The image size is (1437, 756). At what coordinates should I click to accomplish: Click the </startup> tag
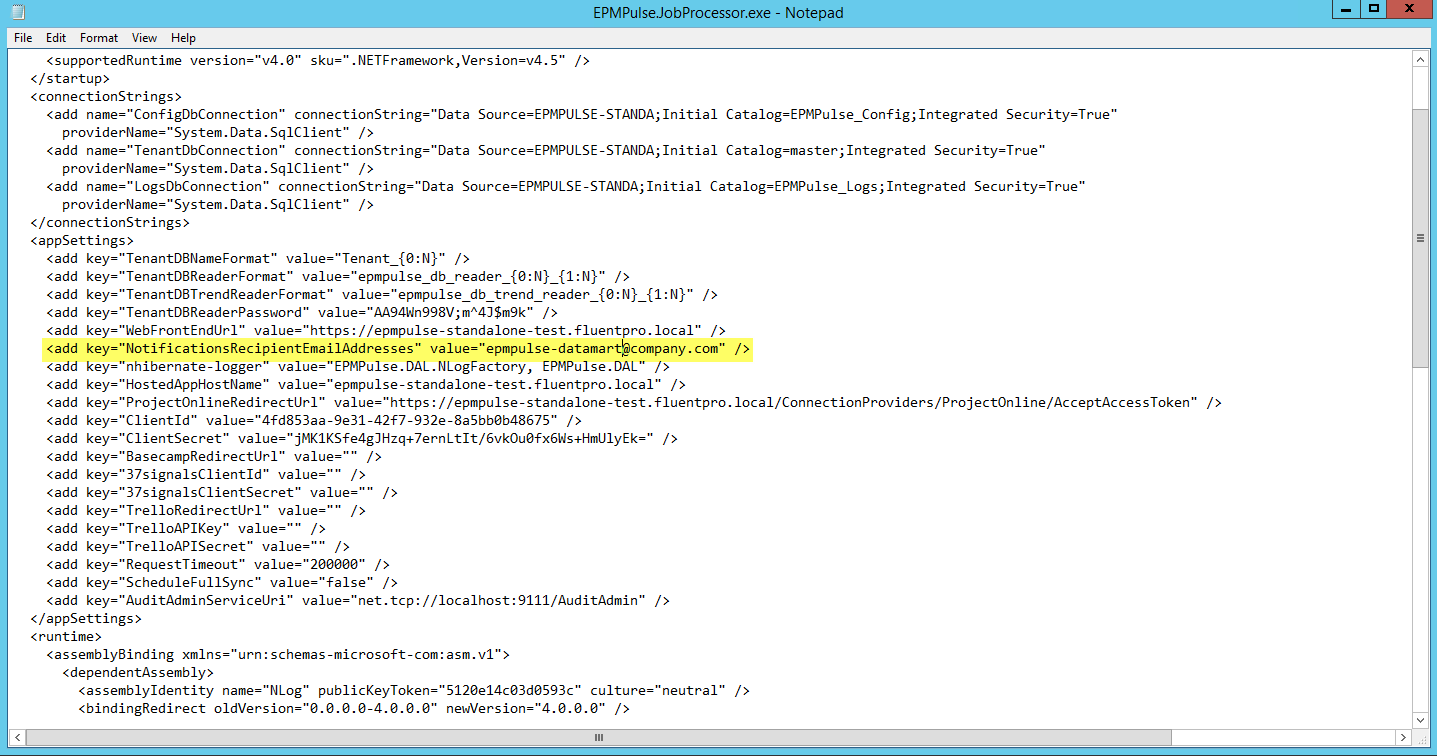[x=70, y=78]
